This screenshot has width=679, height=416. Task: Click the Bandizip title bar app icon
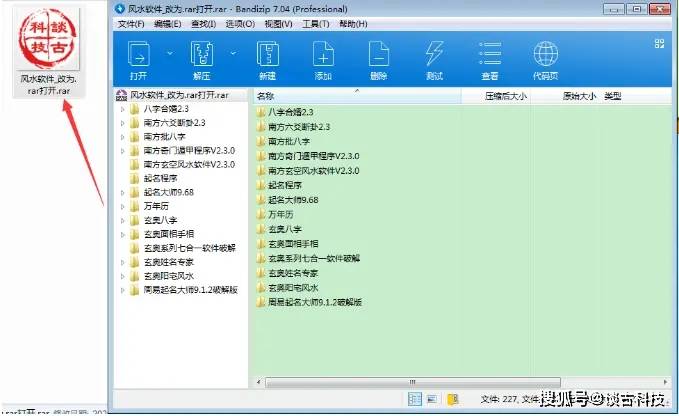click(120, 8)
